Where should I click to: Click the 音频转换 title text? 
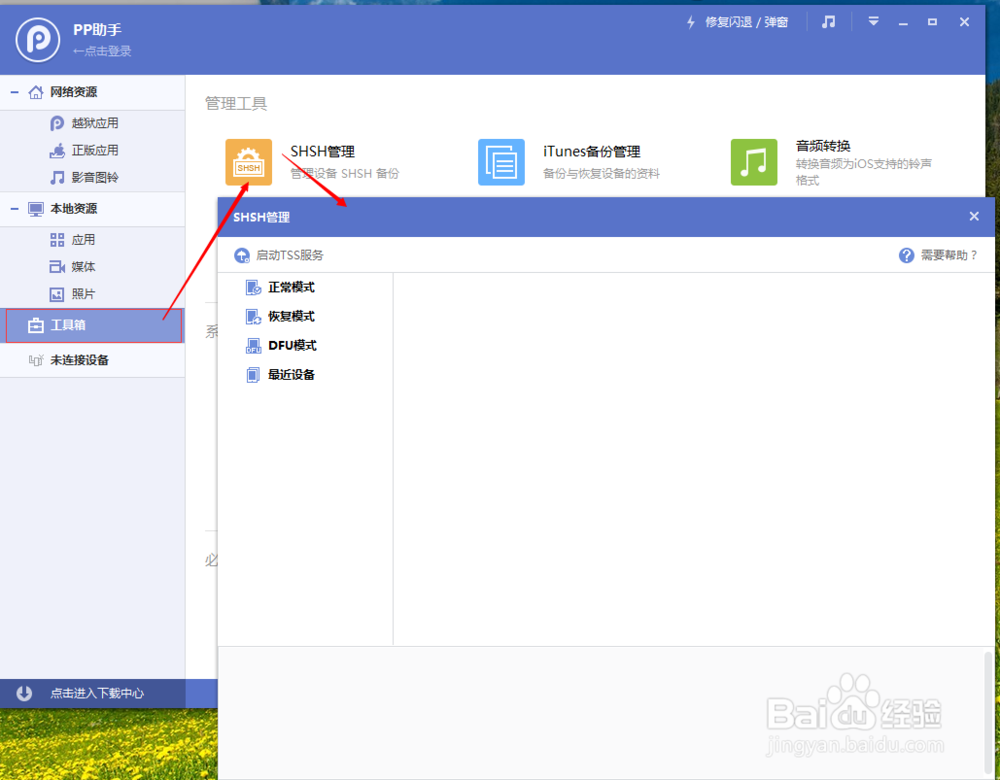[823, 146]
